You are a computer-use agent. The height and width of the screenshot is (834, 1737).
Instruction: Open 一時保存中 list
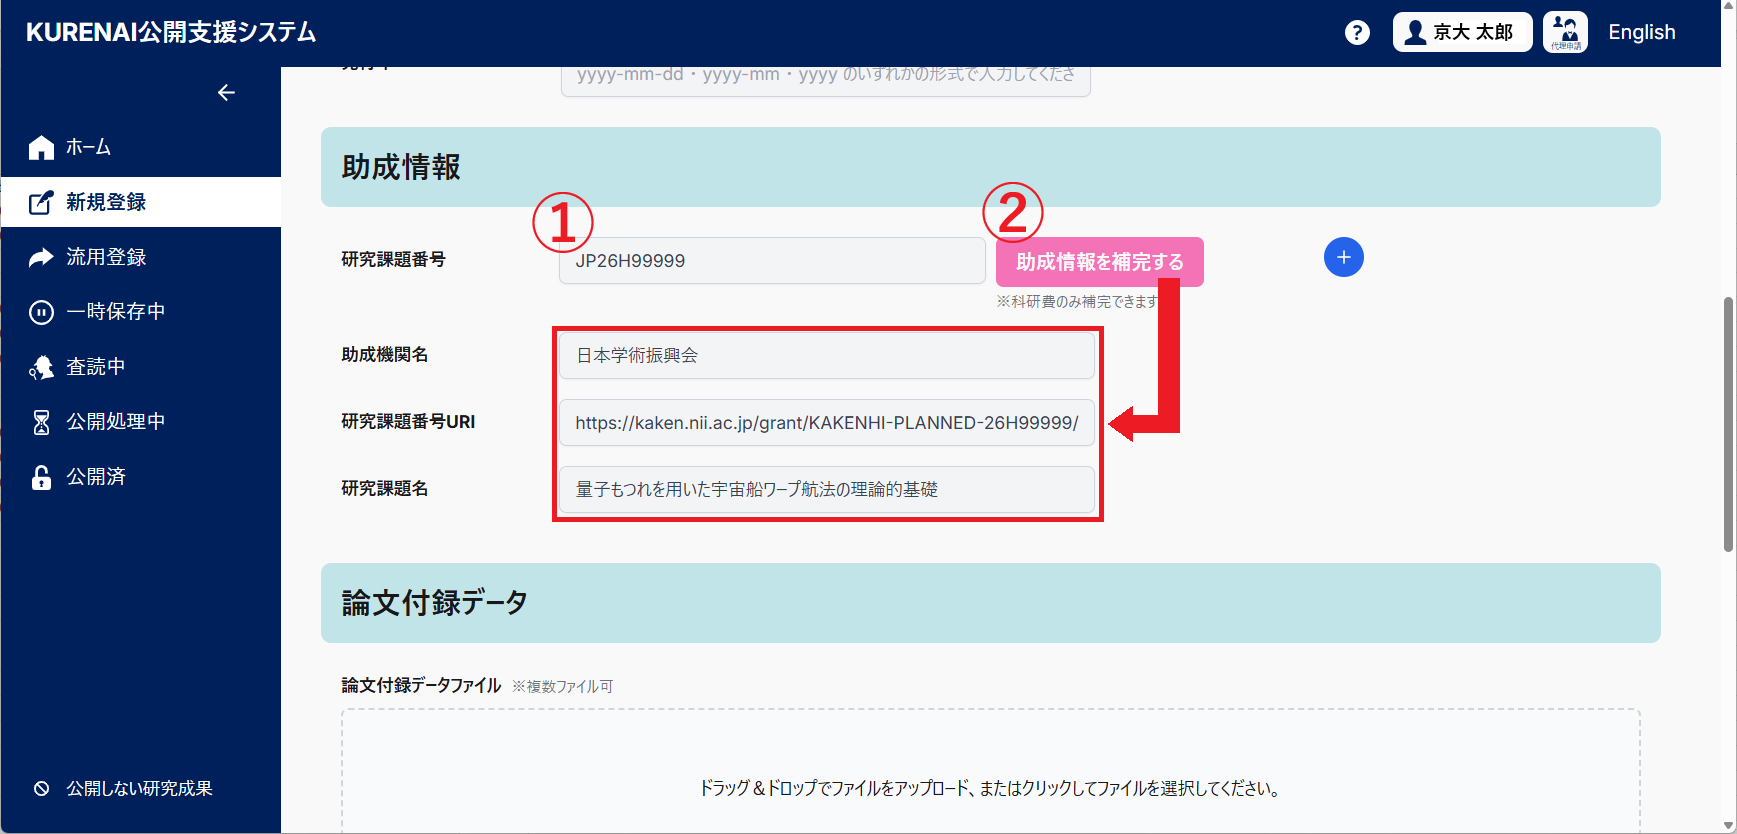(x=141, y=312)
